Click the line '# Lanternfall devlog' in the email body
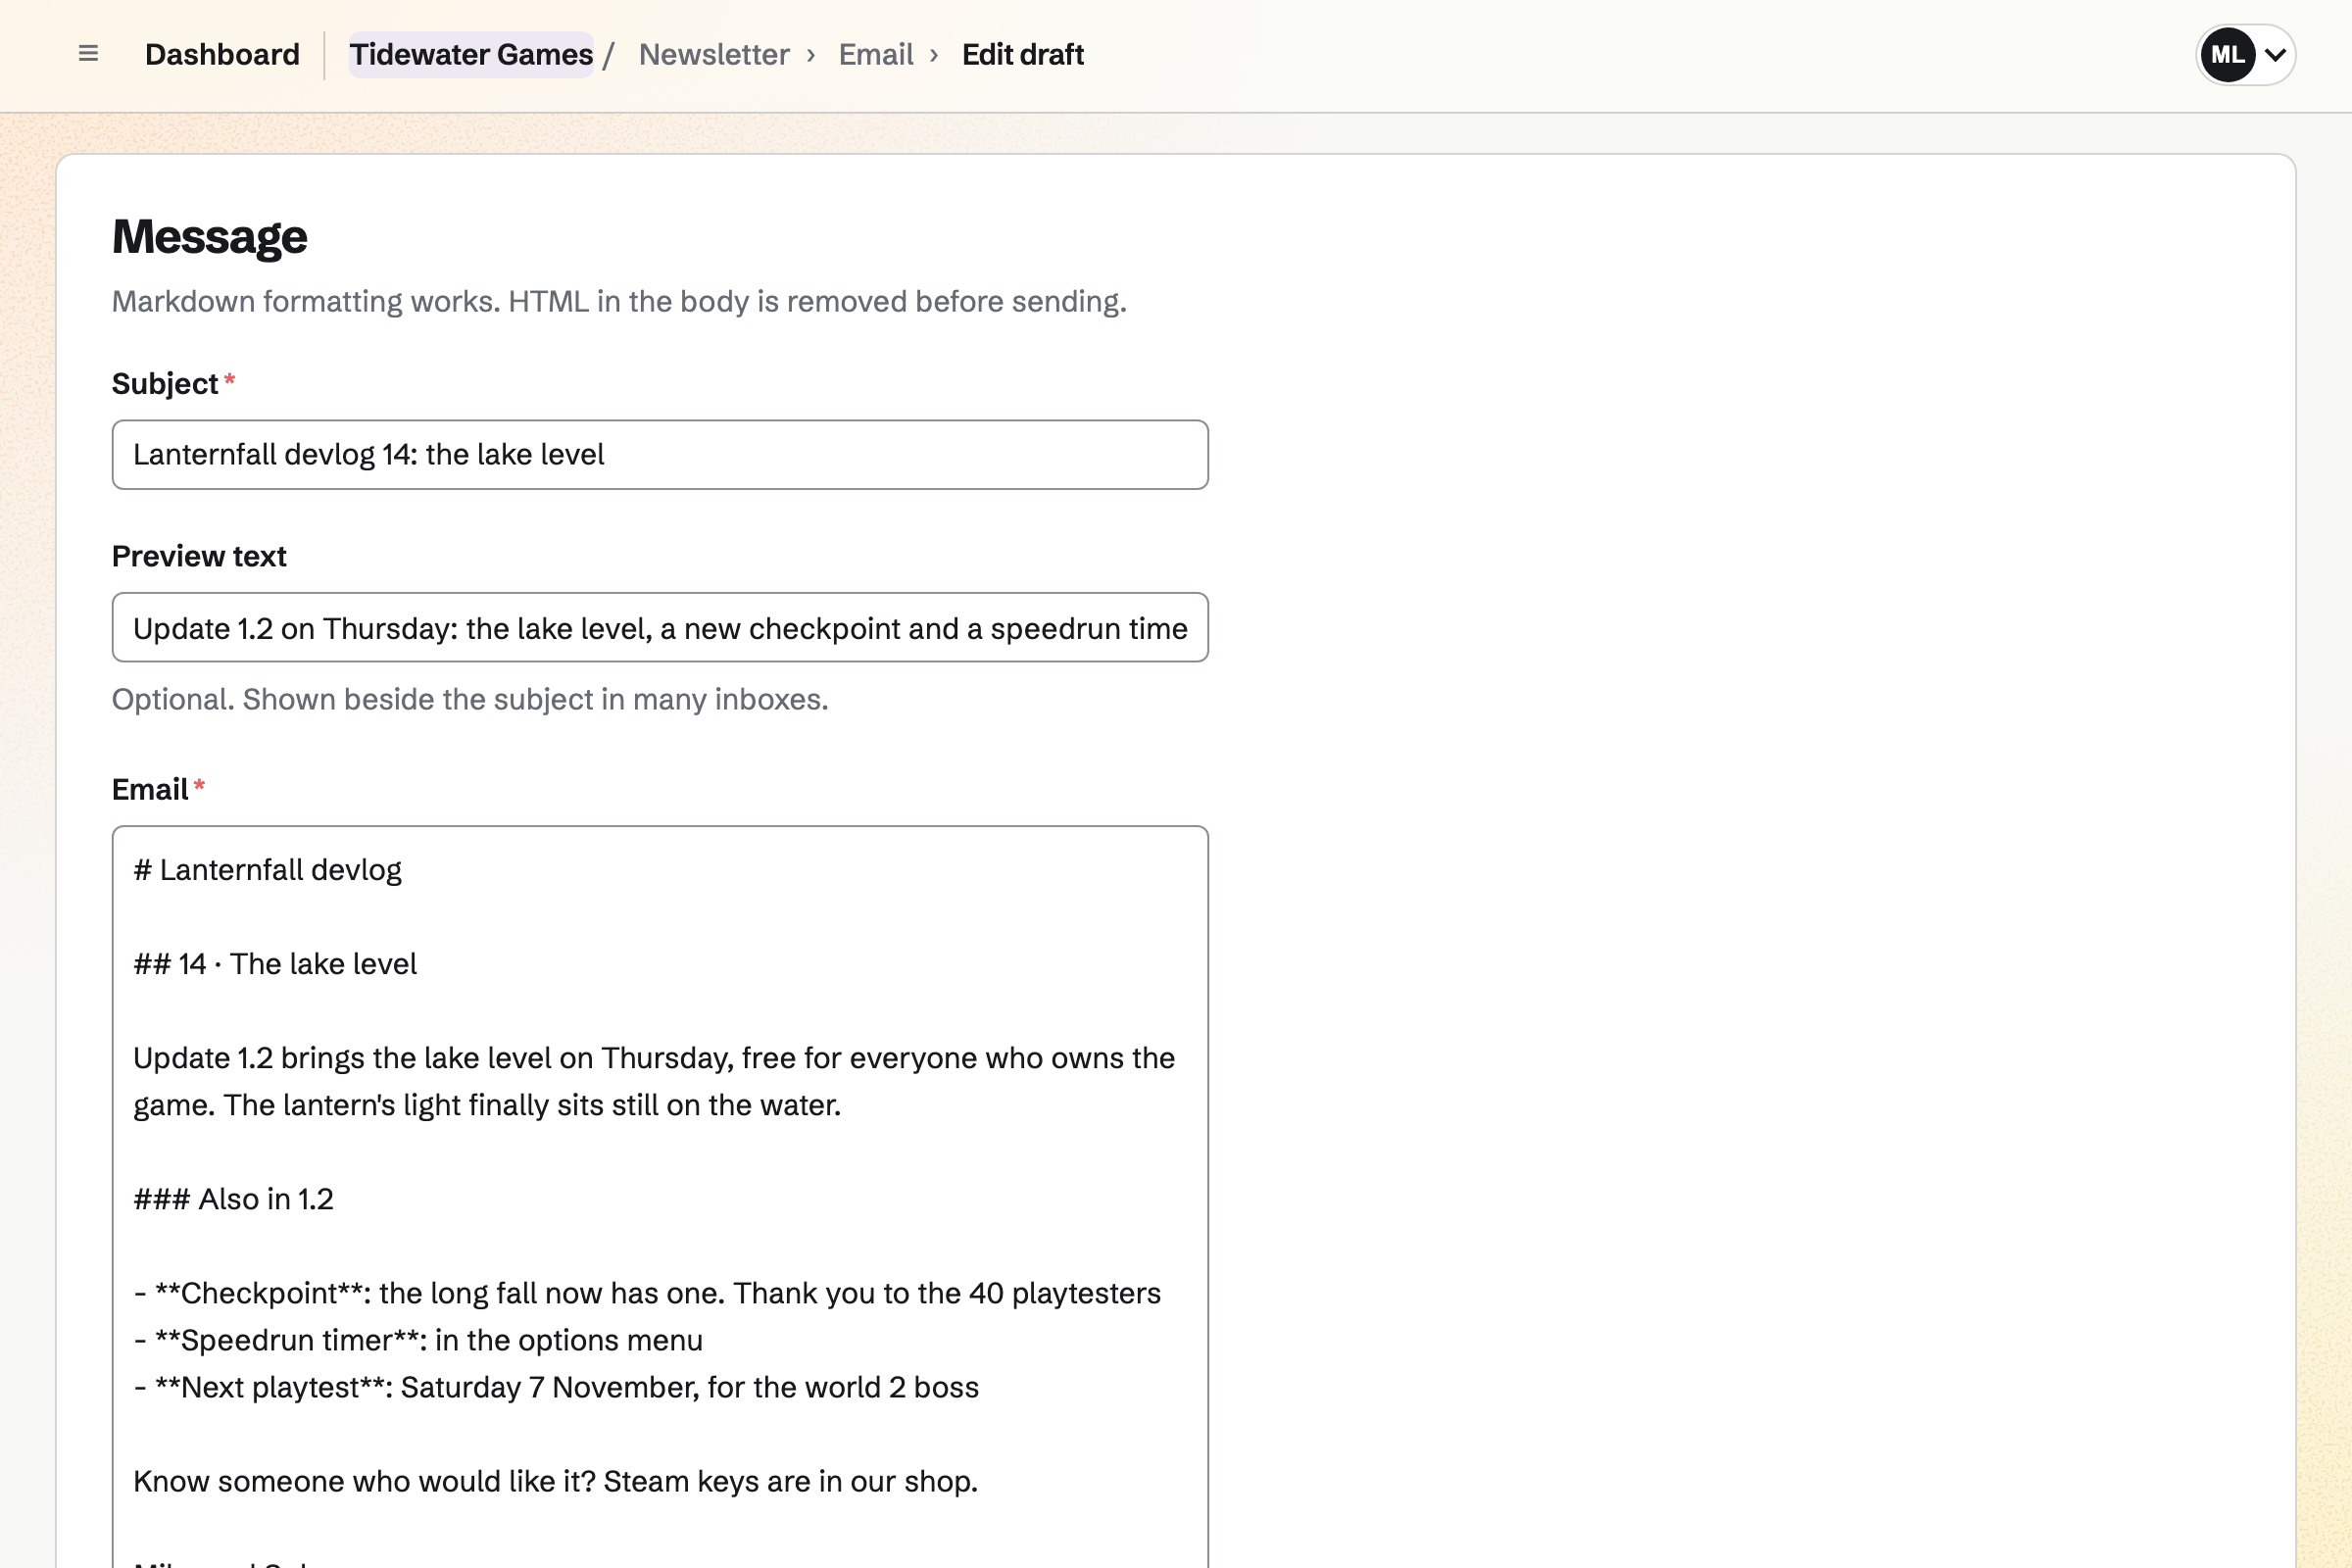2352x1568 pixels. [x=268, y=870]
